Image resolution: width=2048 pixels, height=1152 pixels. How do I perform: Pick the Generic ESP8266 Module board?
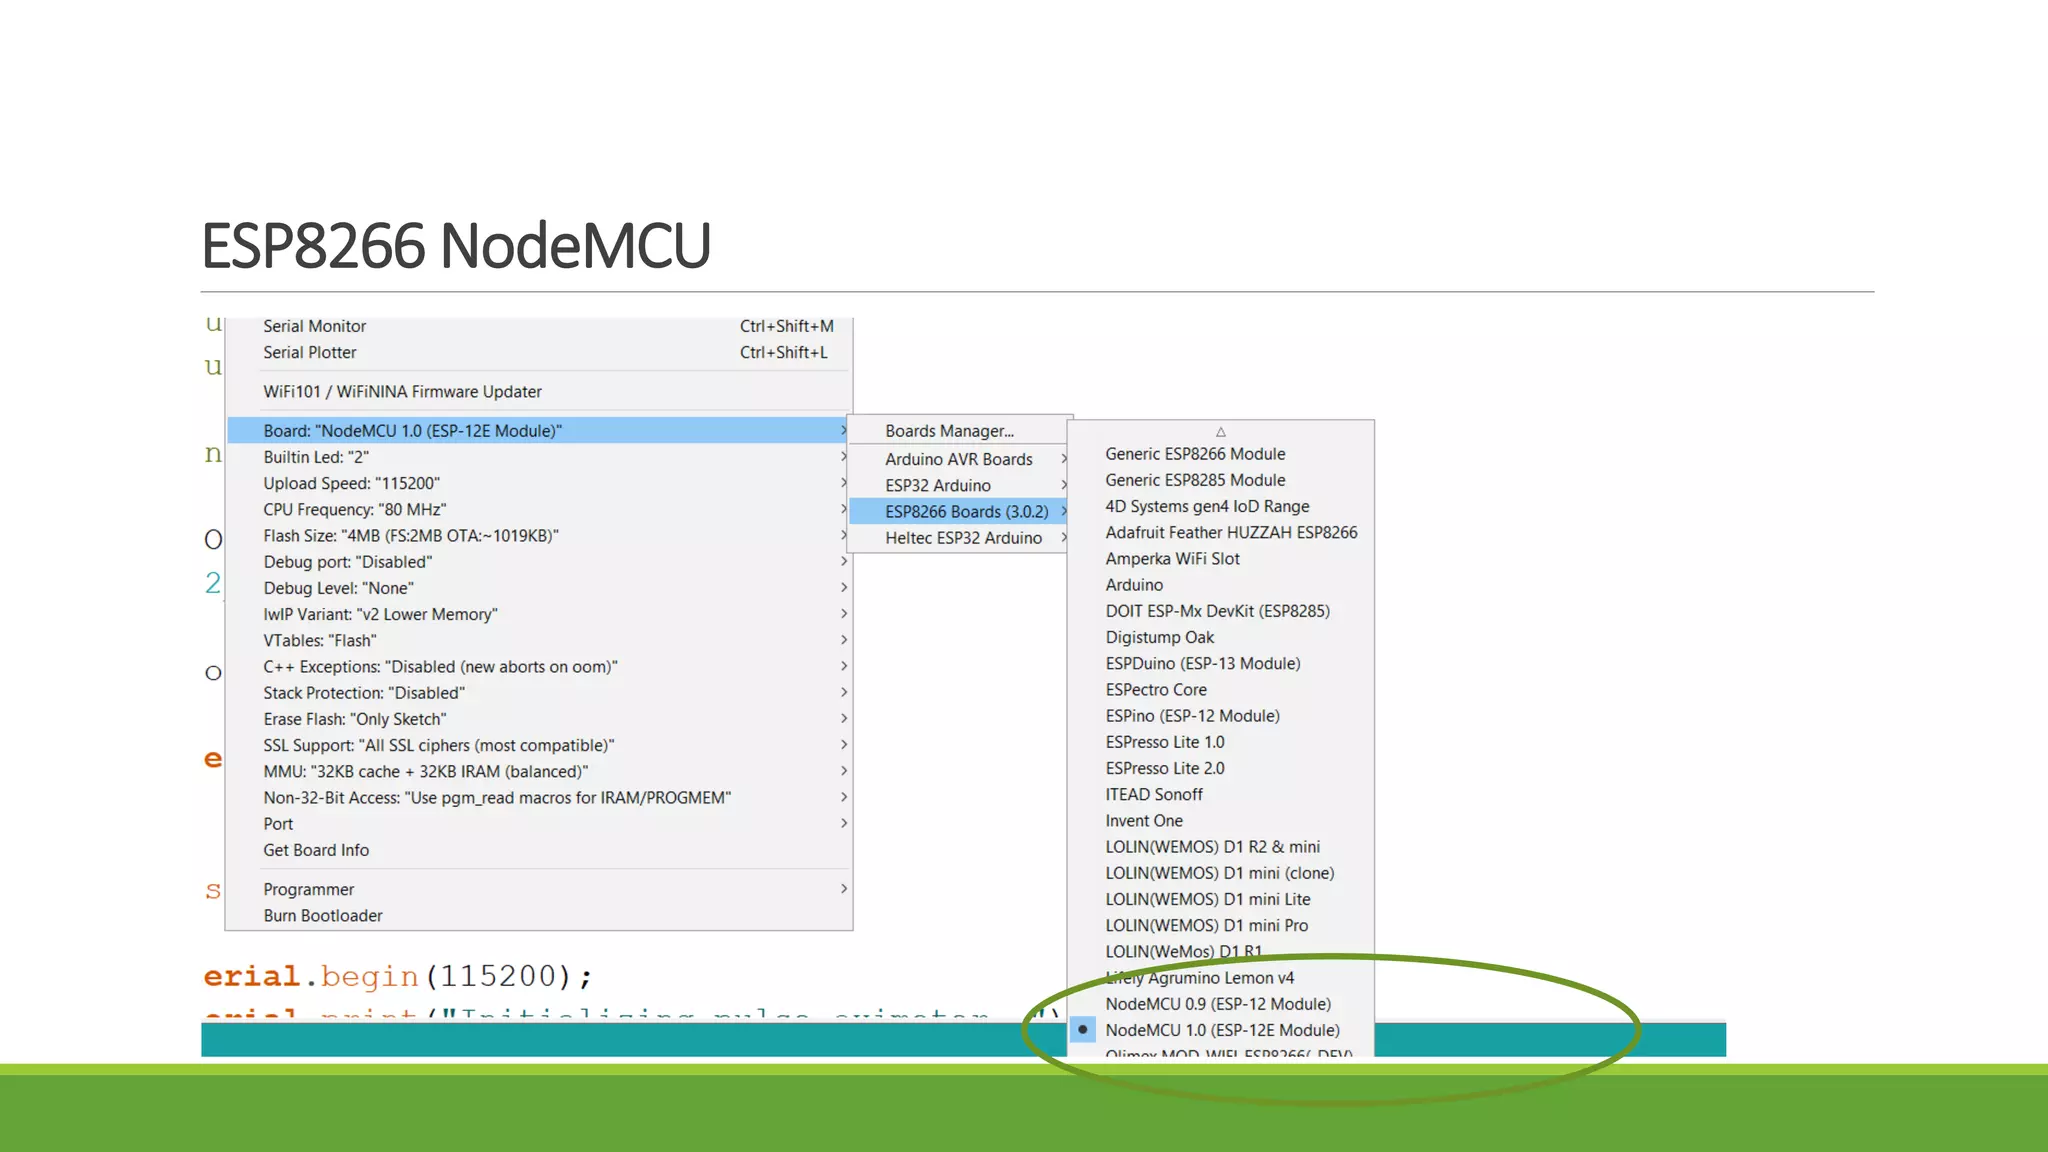pos(1194,454)
